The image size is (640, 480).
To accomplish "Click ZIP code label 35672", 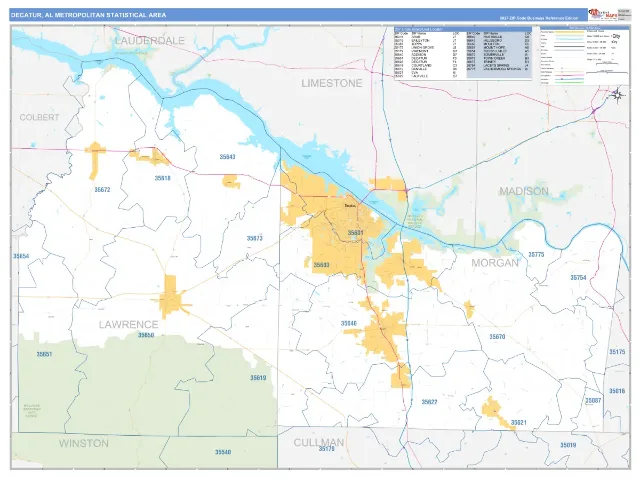I will [x=102, y=190].
